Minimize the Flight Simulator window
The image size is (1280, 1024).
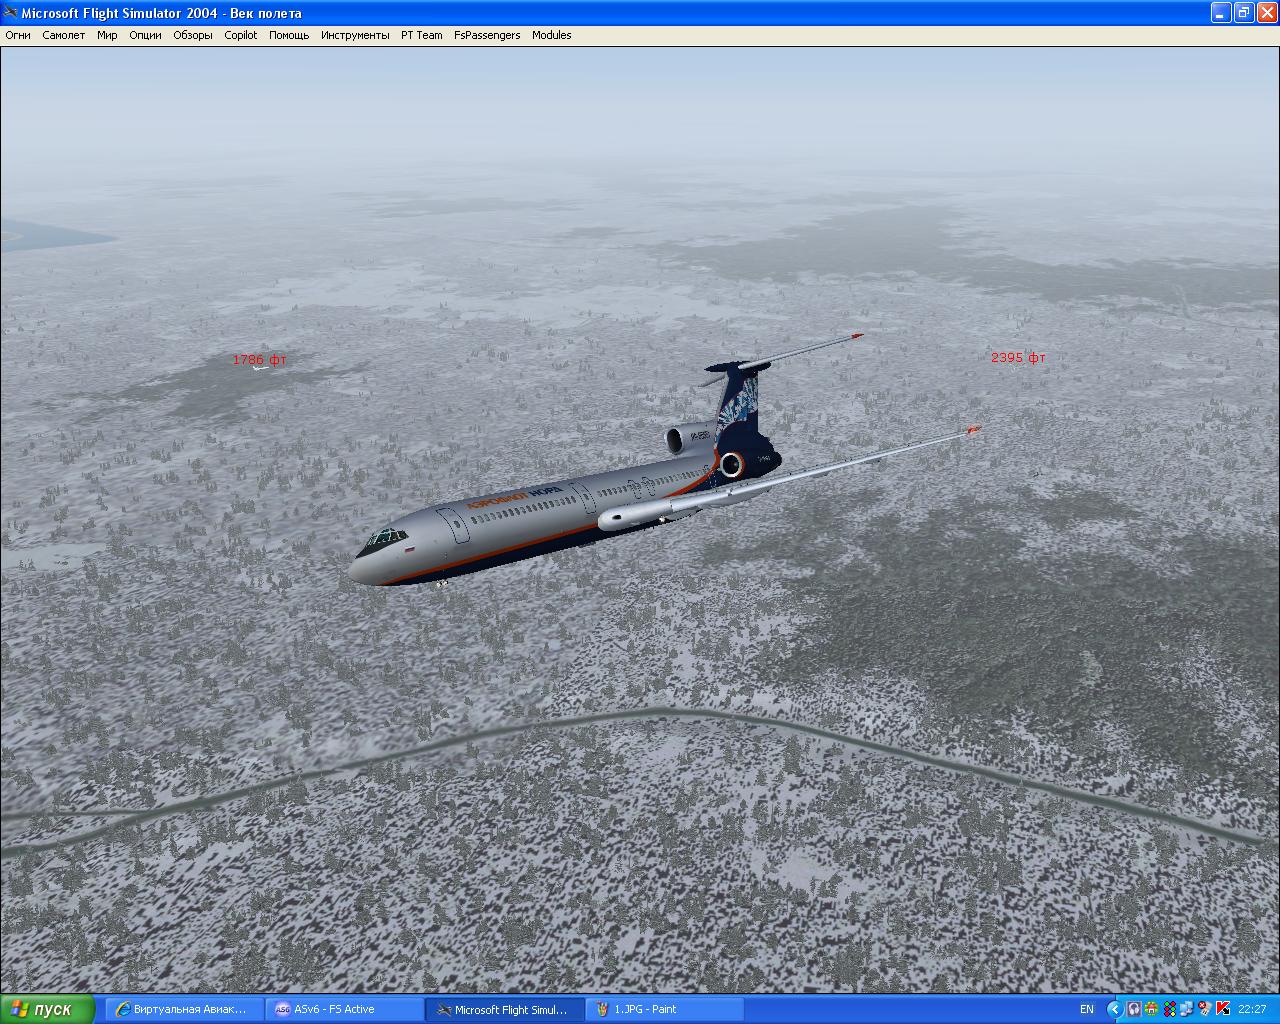point(1220,13)
